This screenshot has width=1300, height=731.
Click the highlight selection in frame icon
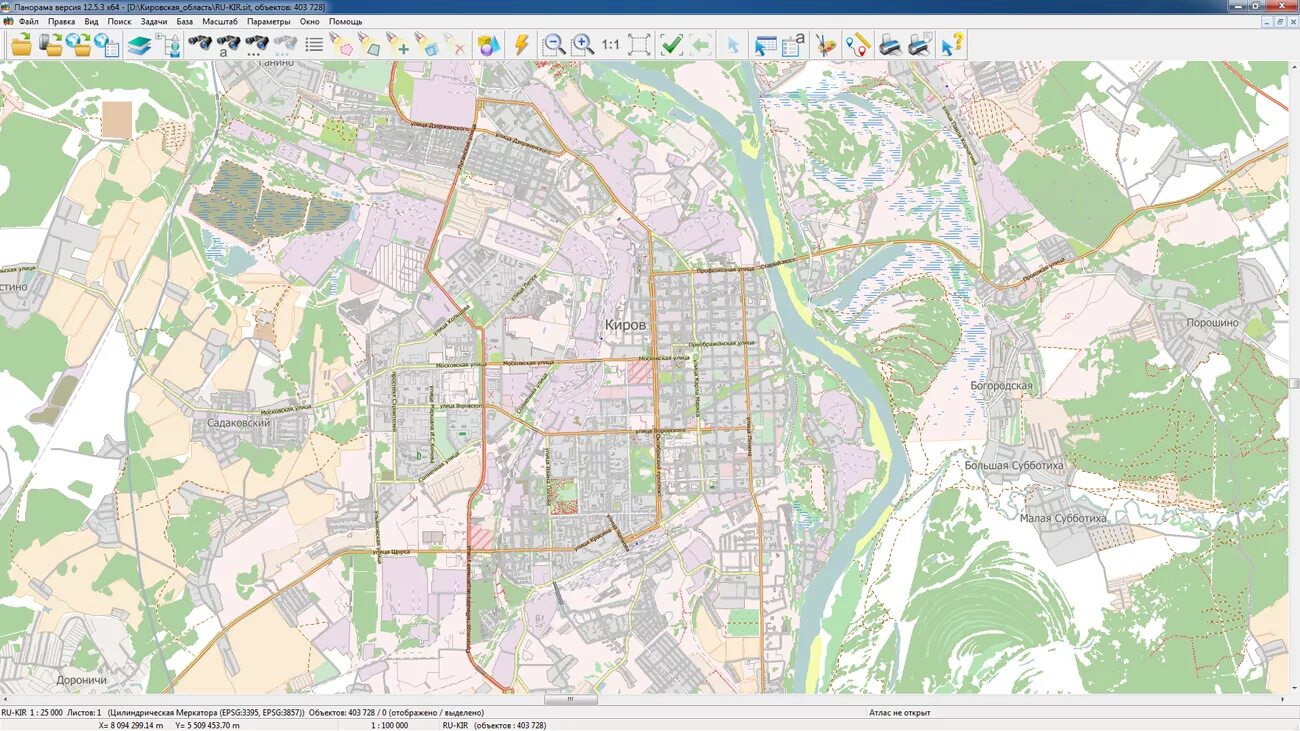pos(427,44)
